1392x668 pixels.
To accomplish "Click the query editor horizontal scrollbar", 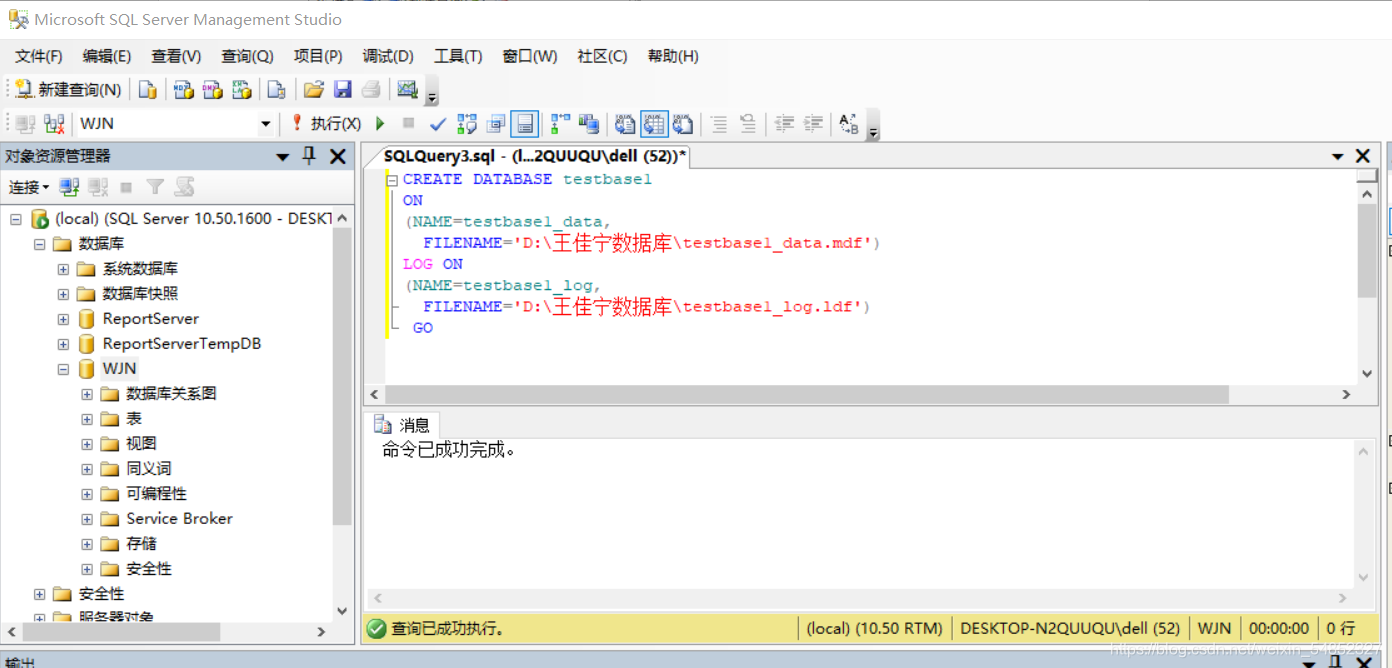I will click(807, 395).
